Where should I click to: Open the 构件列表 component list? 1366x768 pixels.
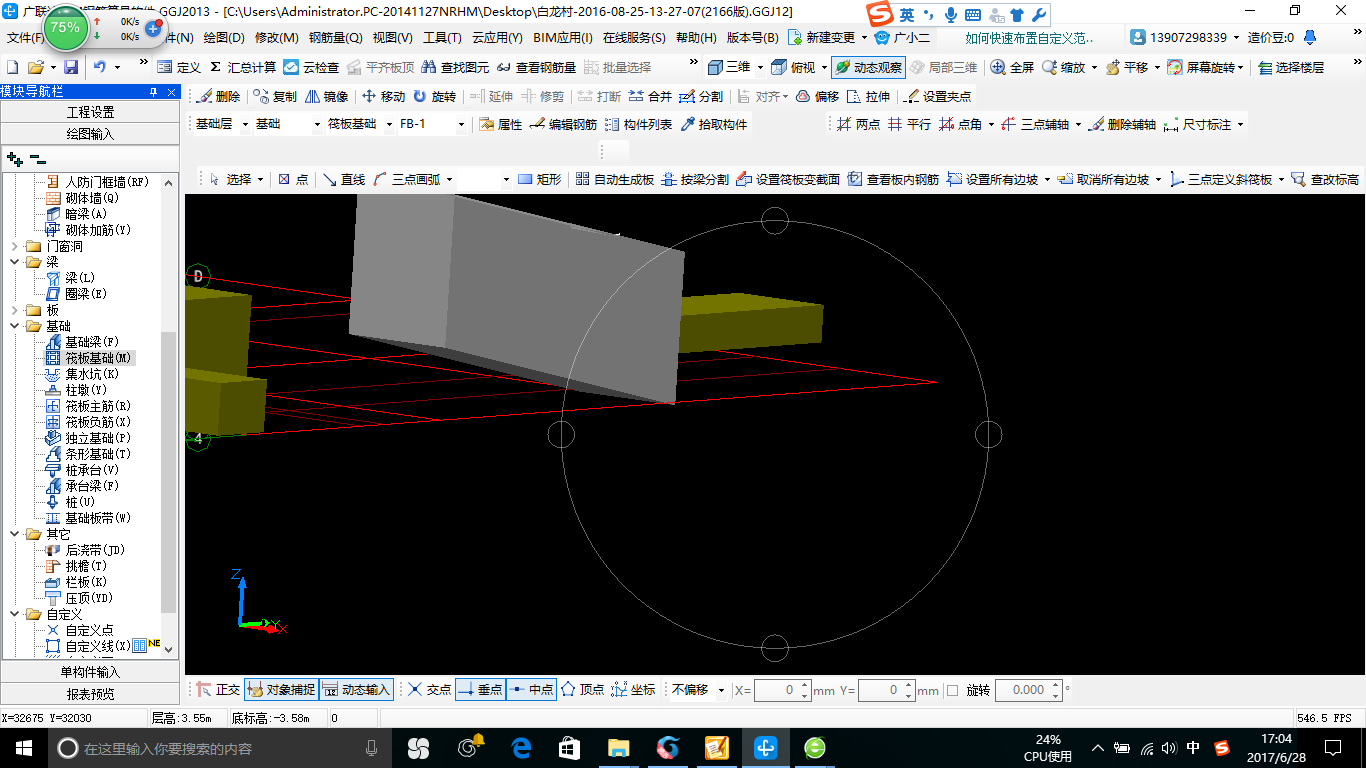click(x=638, y=125)
